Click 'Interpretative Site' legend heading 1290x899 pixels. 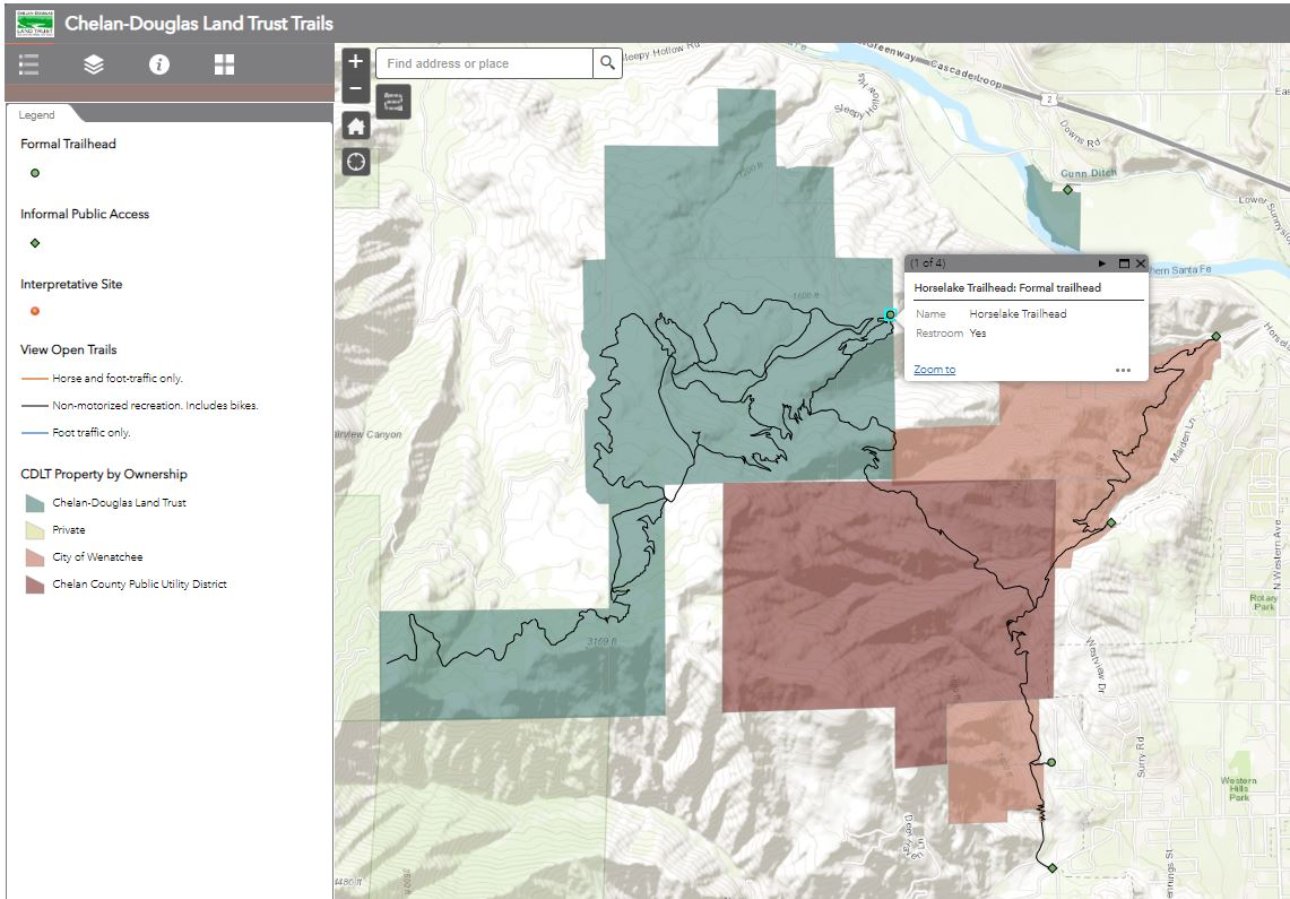click(71, 284)
